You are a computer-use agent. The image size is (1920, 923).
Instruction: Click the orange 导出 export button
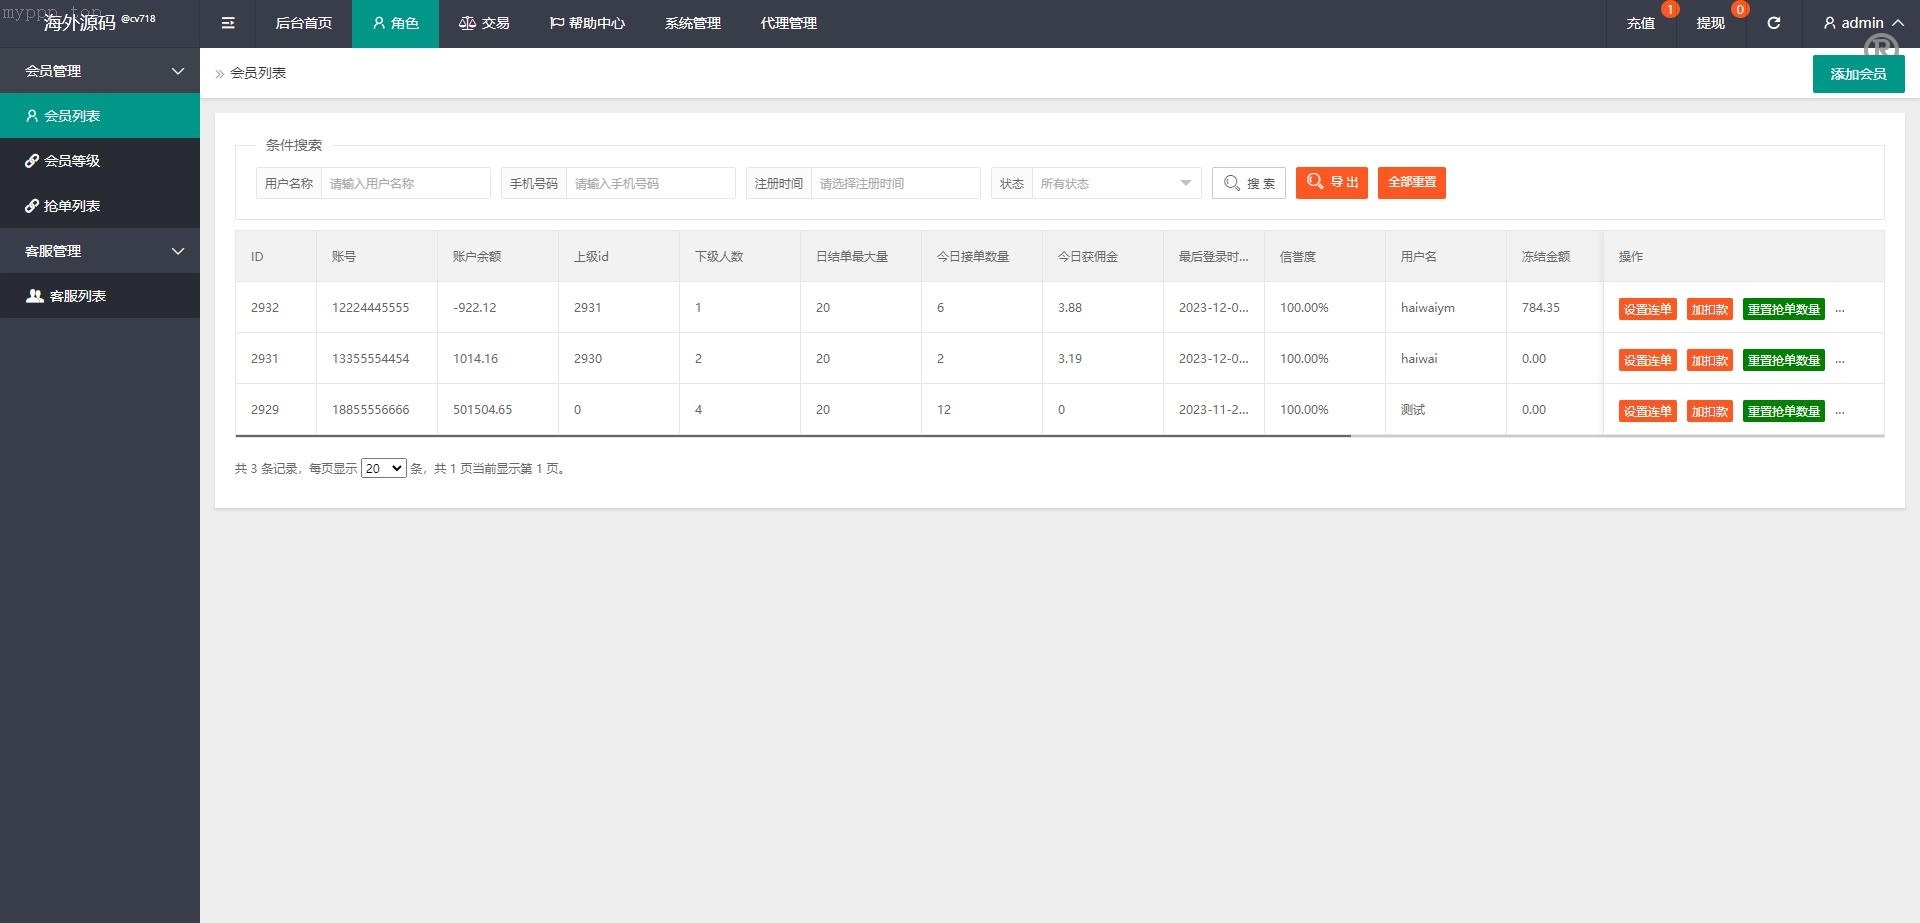[x=1331, y=182]
